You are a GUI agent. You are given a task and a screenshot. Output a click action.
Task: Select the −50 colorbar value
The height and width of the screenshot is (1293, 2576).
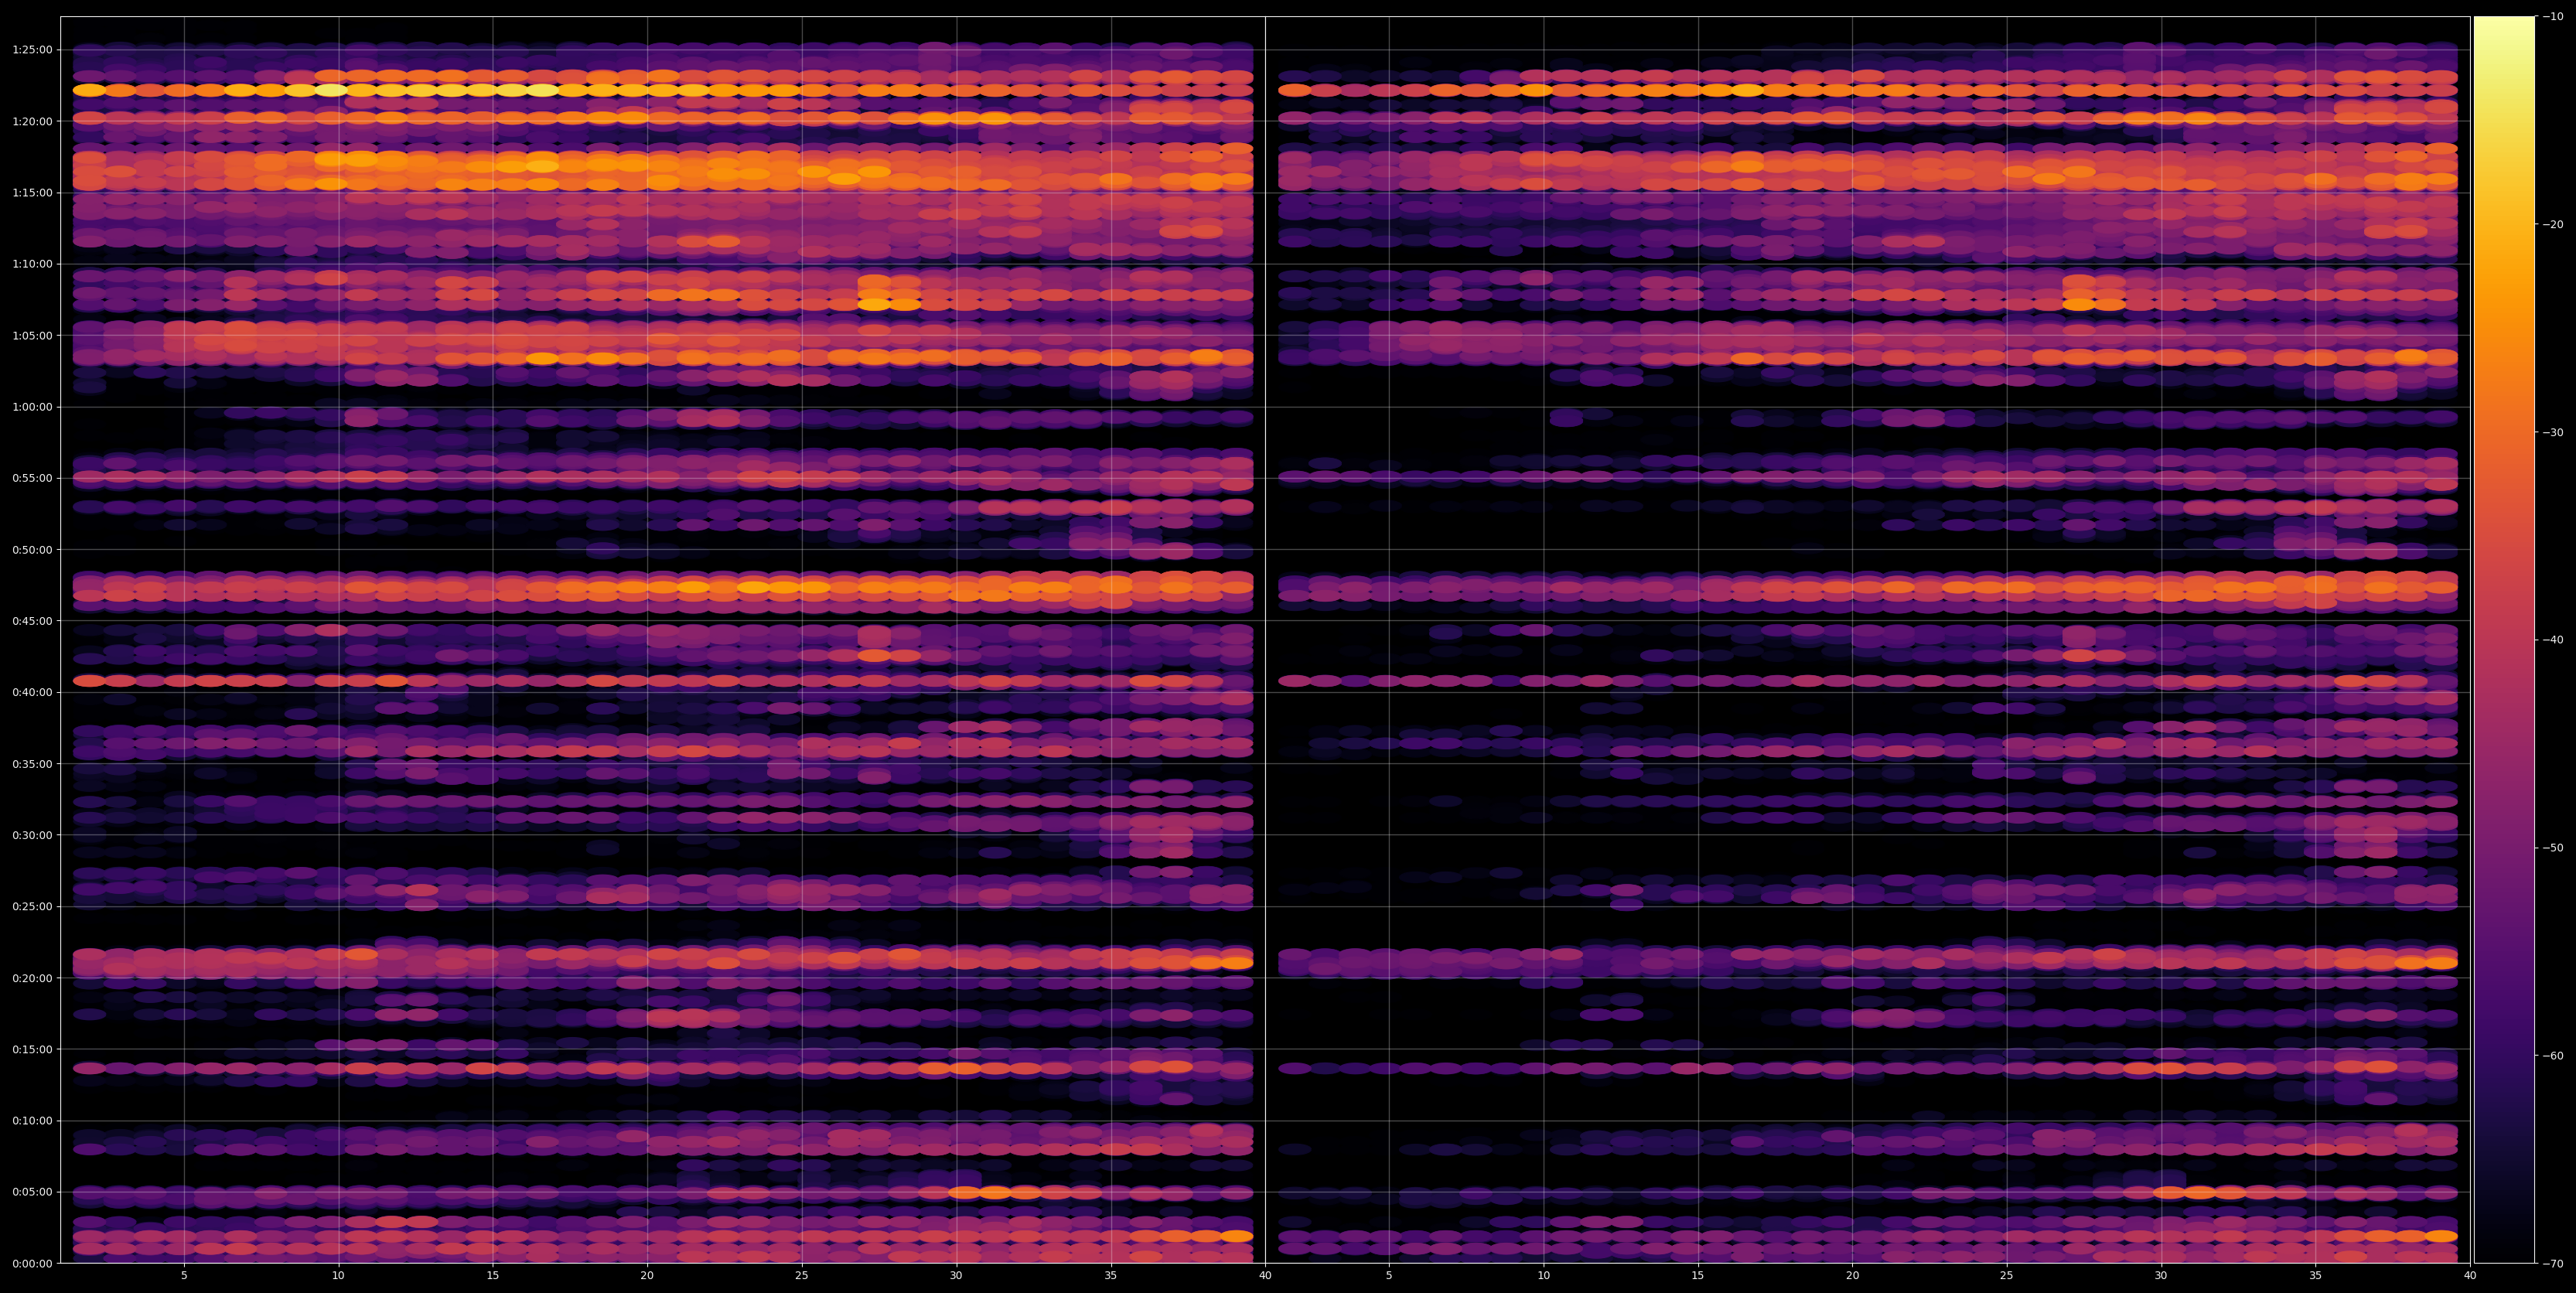pyautogui.click(x=2553, y=848)
